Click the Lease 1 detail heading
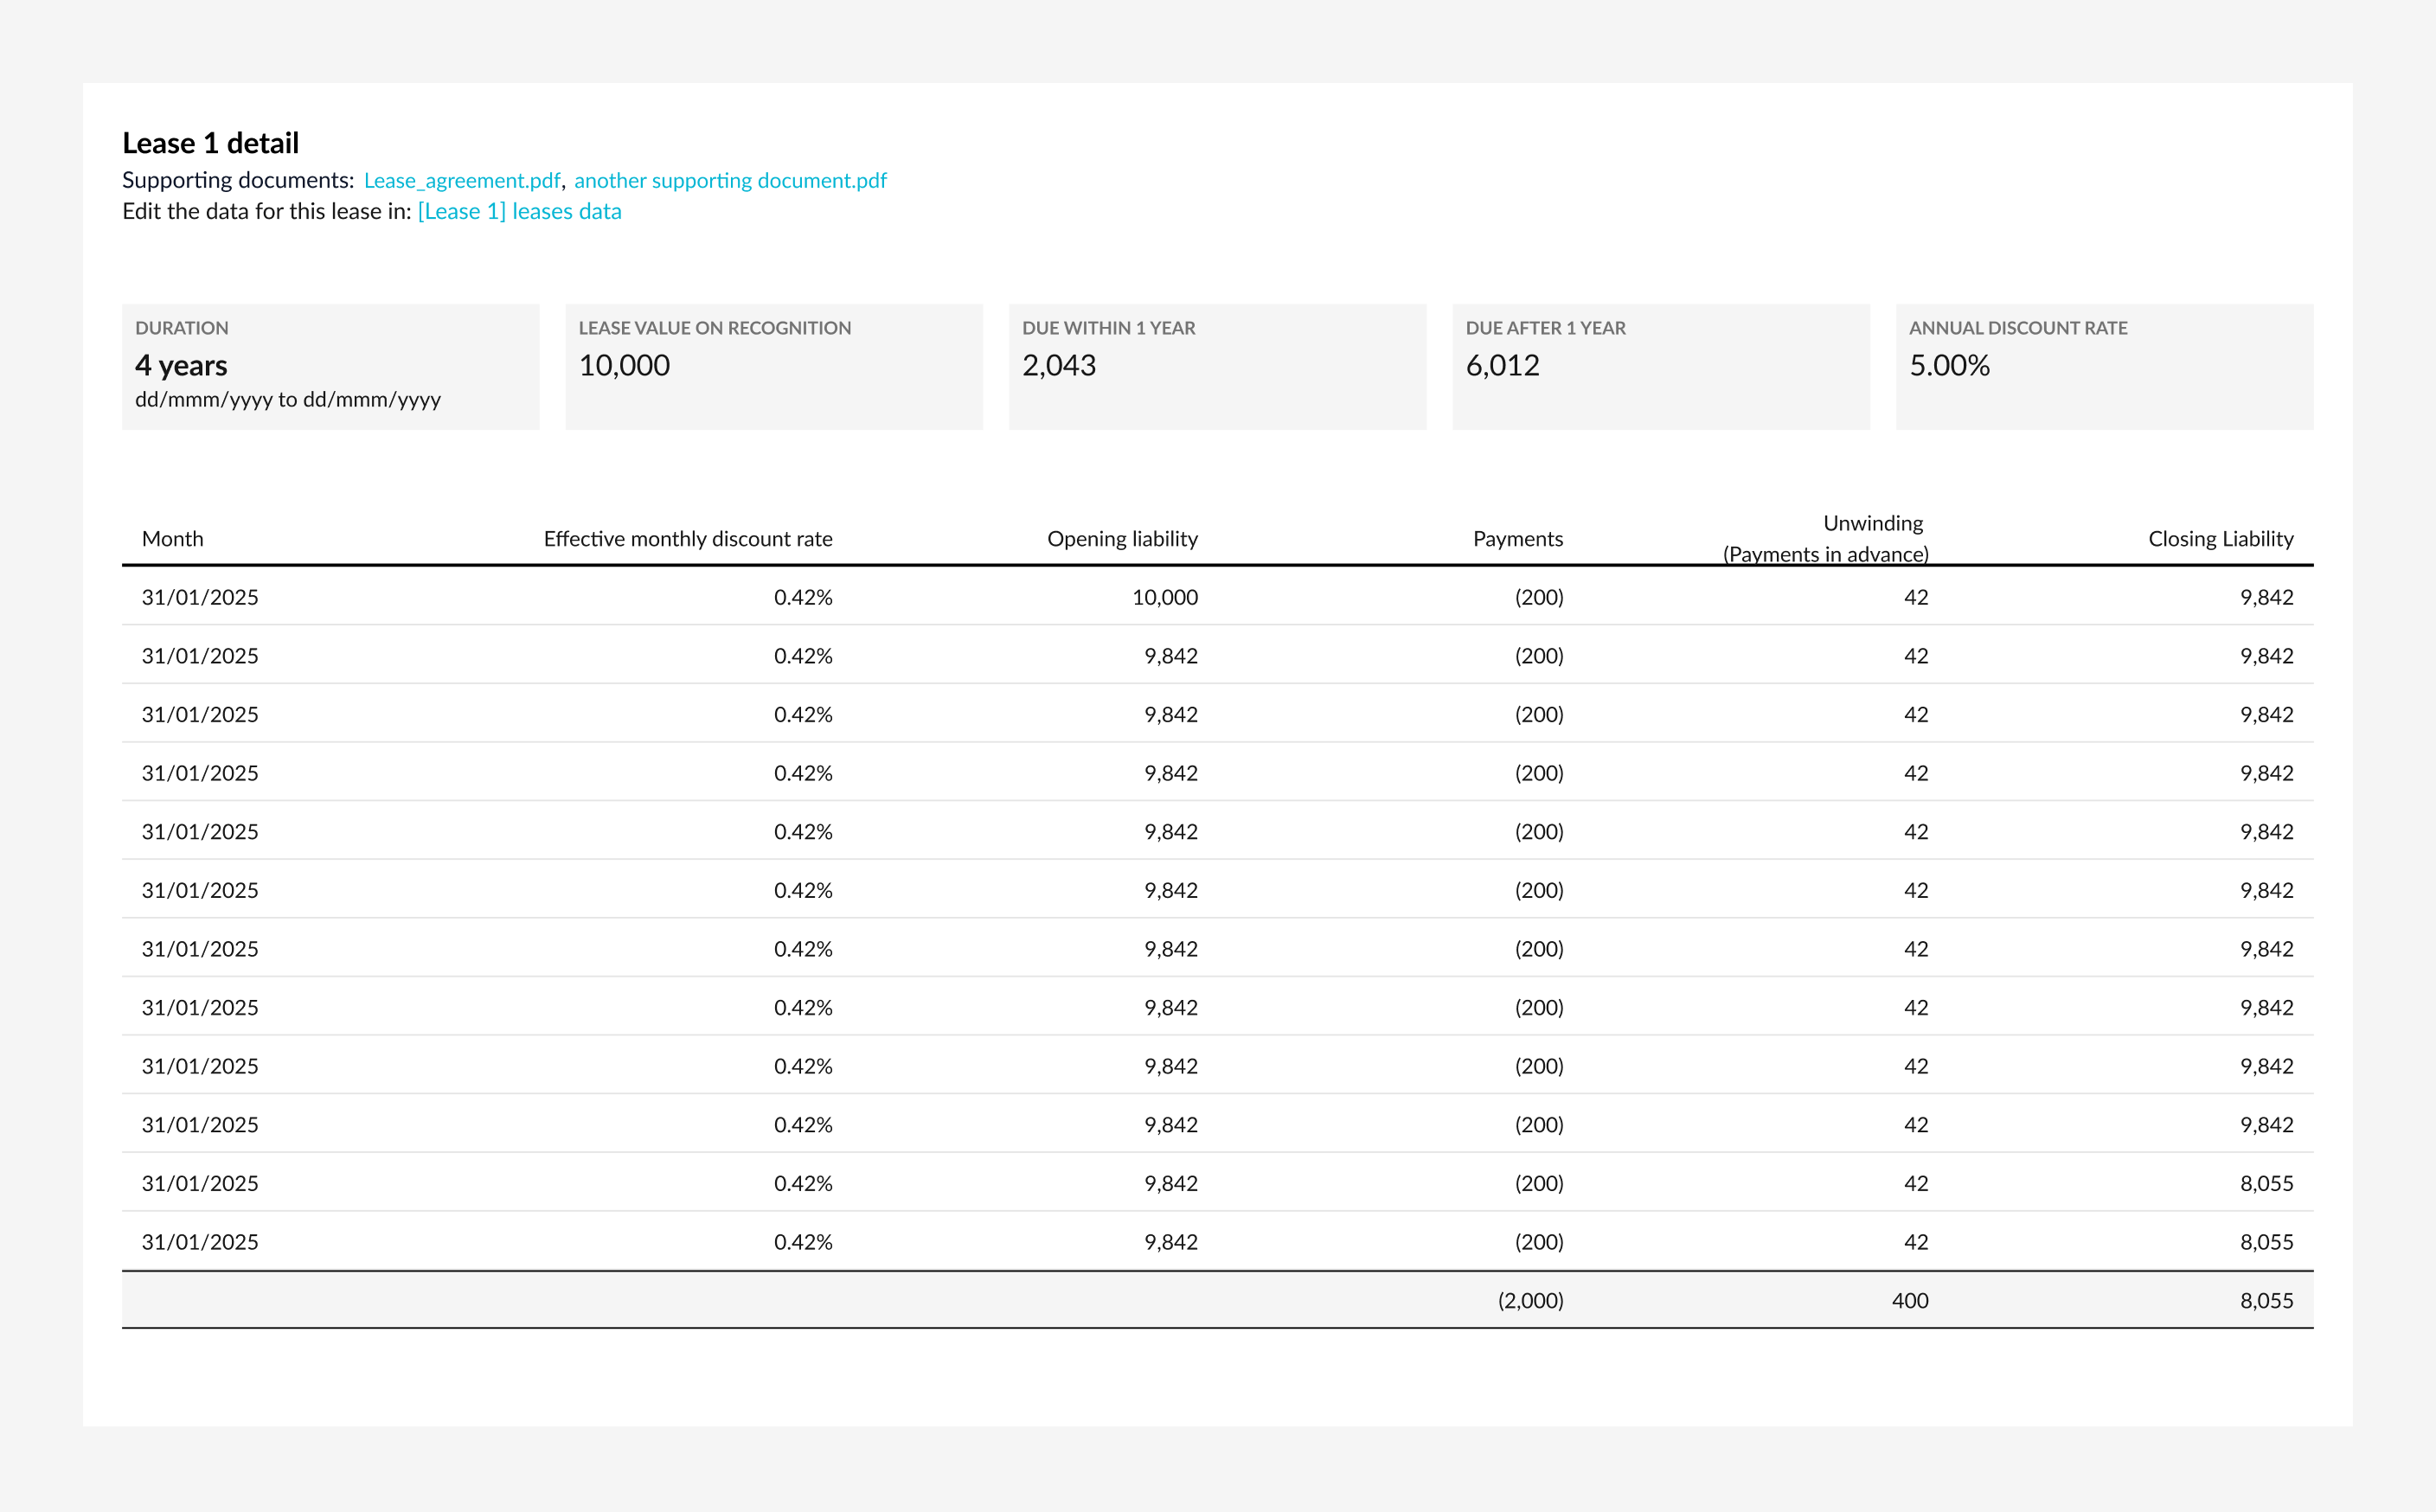 [210, 143]
